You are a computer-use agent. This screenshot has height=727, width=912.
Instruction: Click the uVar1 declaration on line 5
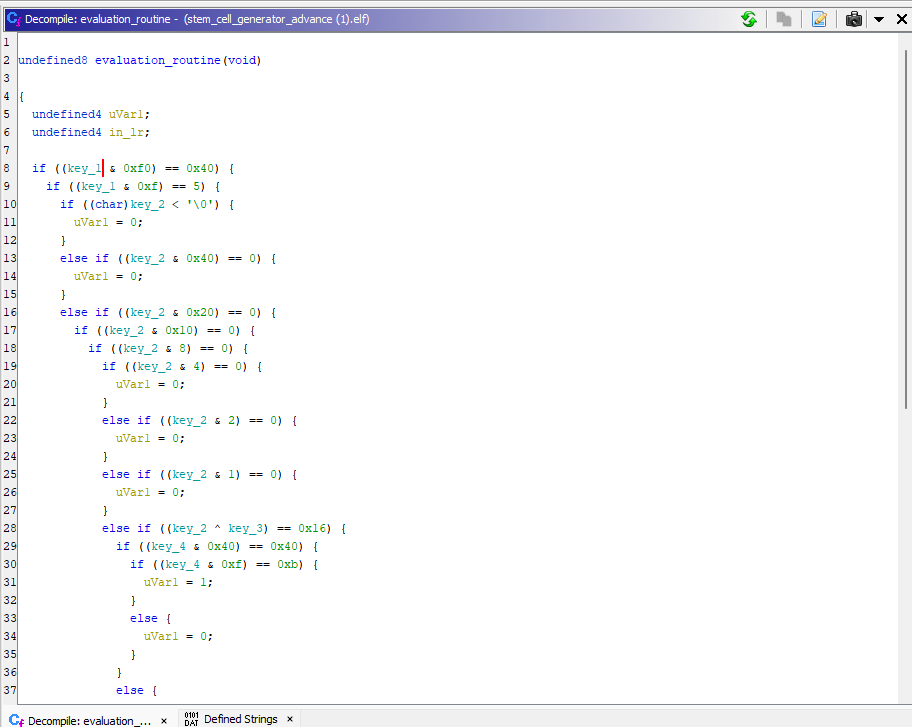pos(126,114)
